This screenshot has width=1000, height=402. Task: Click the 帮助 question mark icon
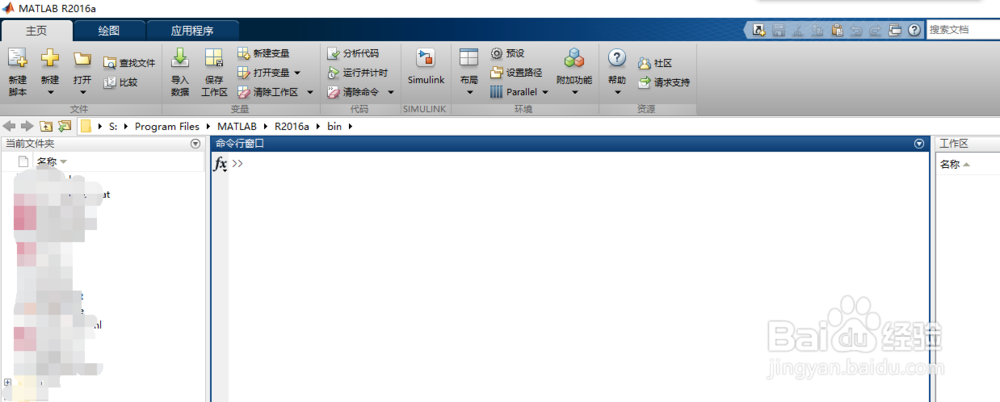(x=616, y=59)
